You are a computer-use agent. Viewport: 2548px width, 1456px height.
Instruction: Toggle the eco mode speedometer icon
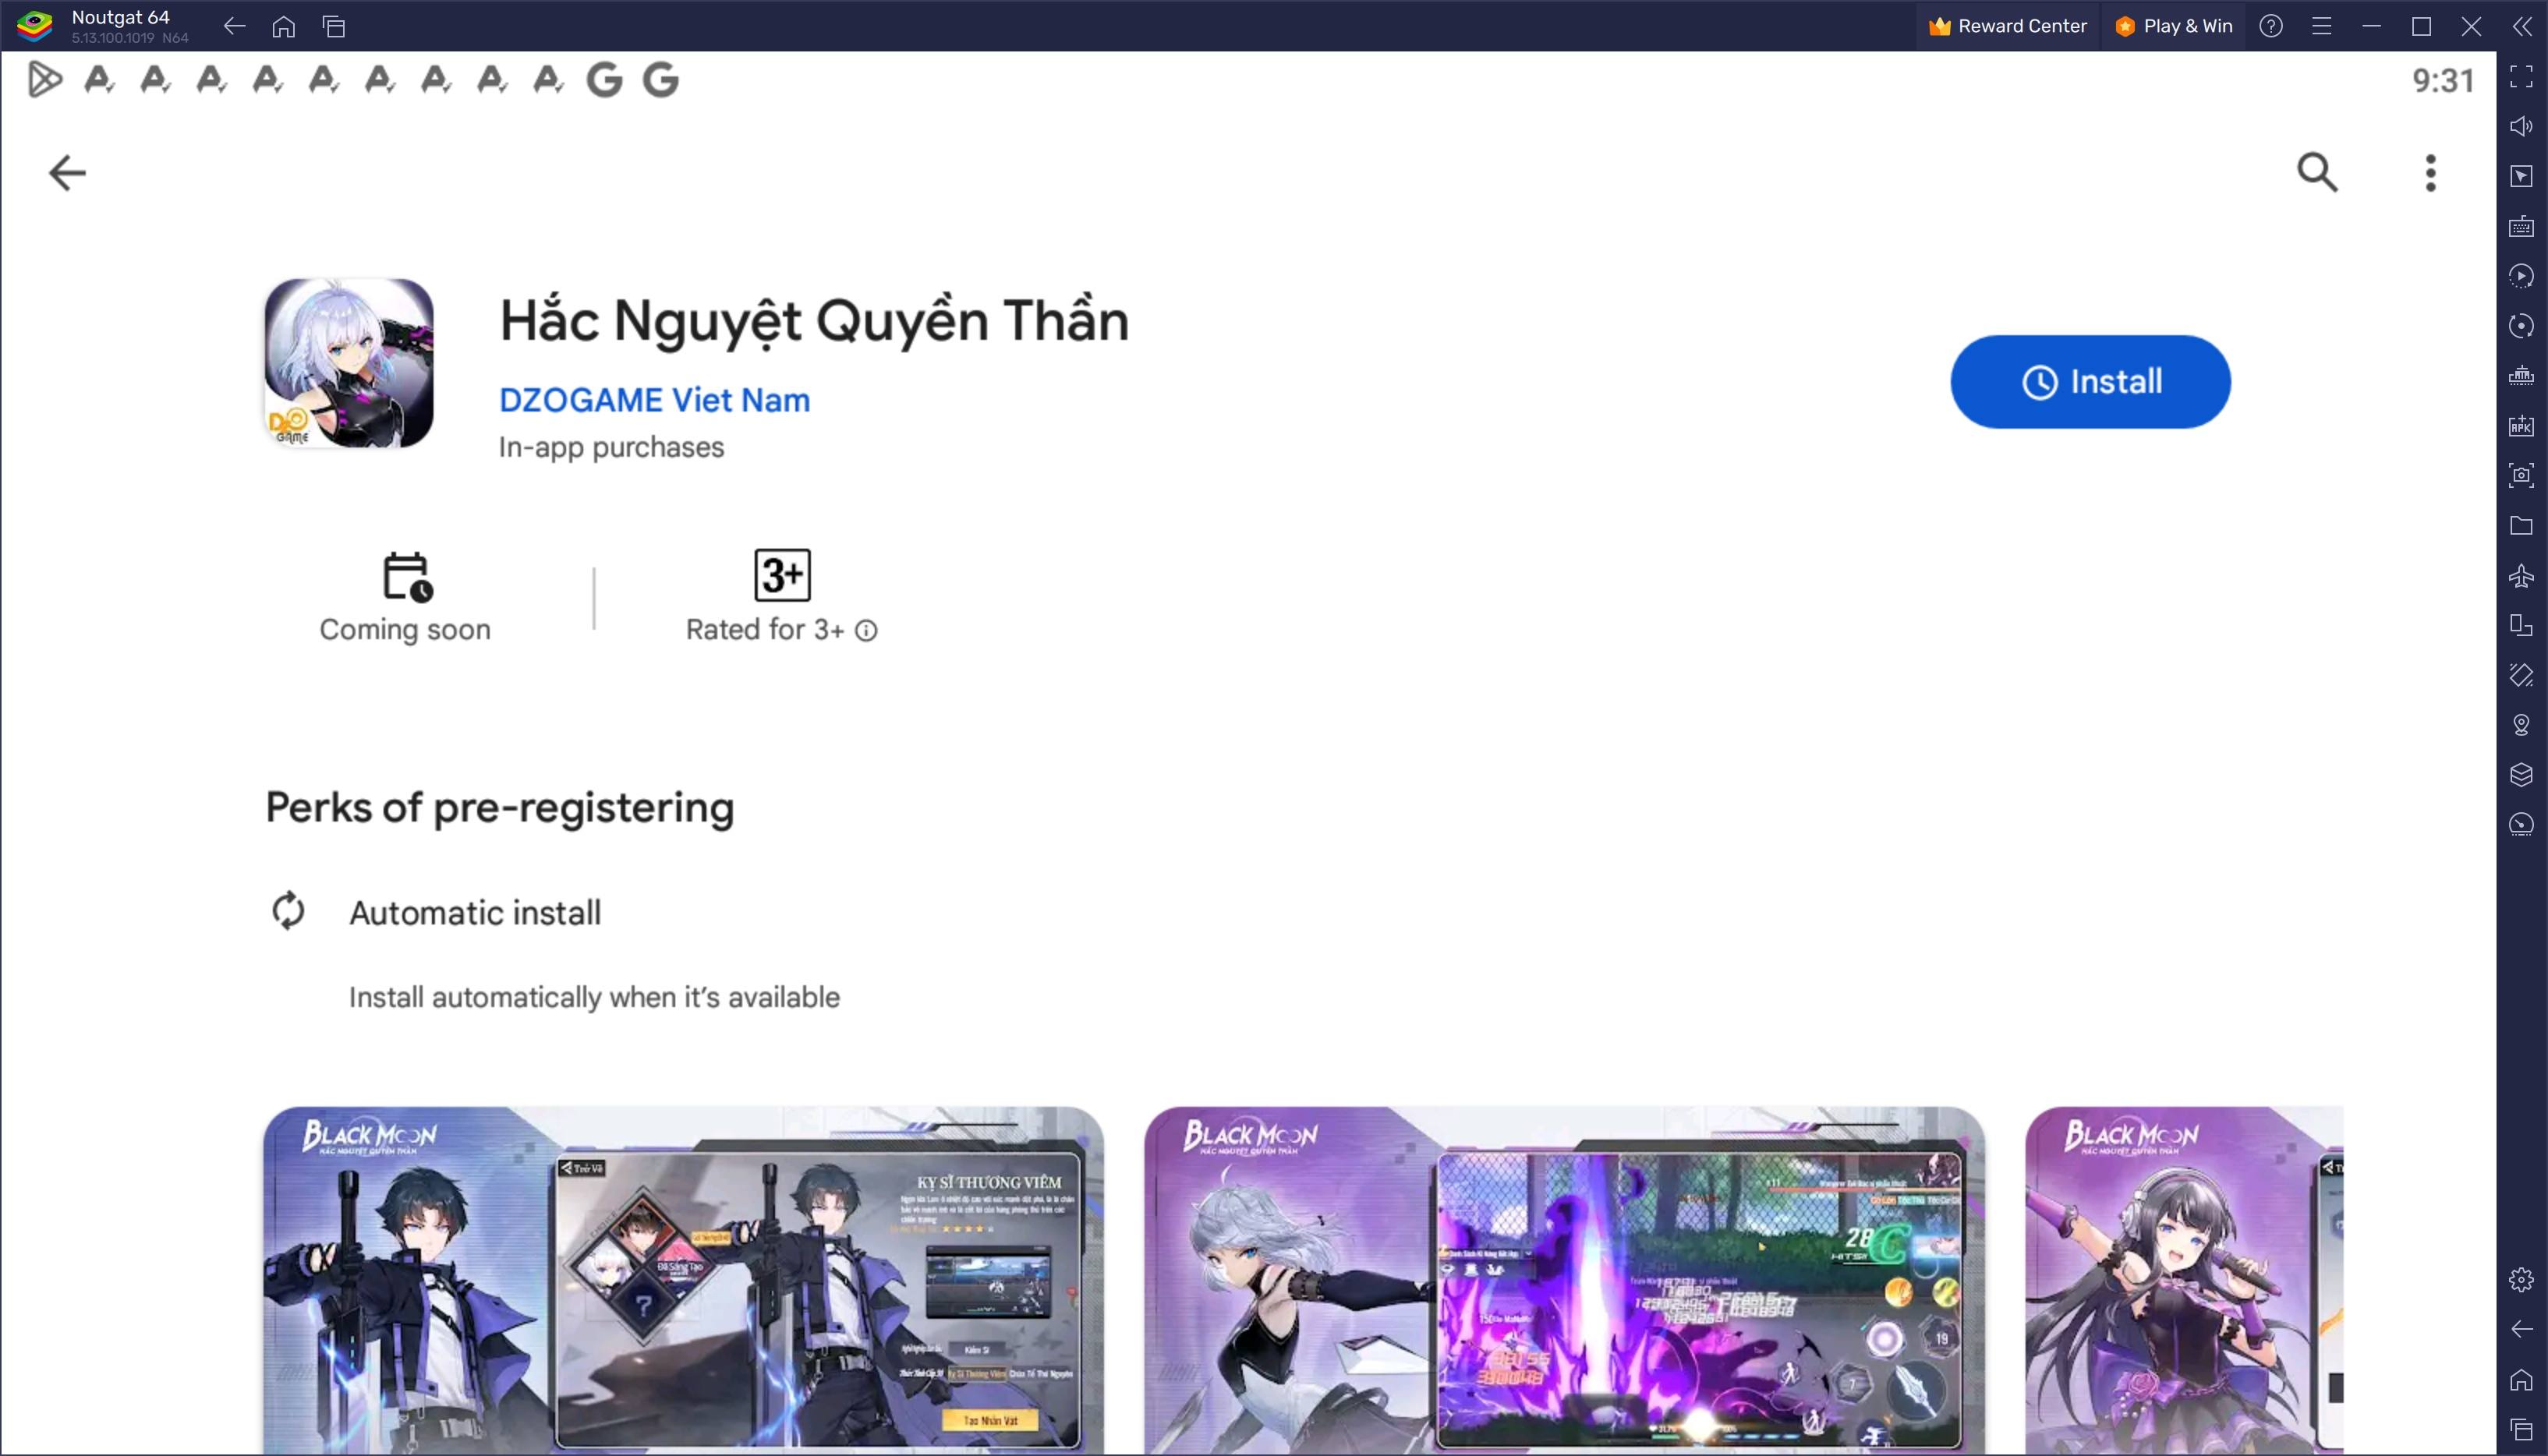click(2521, 825)
